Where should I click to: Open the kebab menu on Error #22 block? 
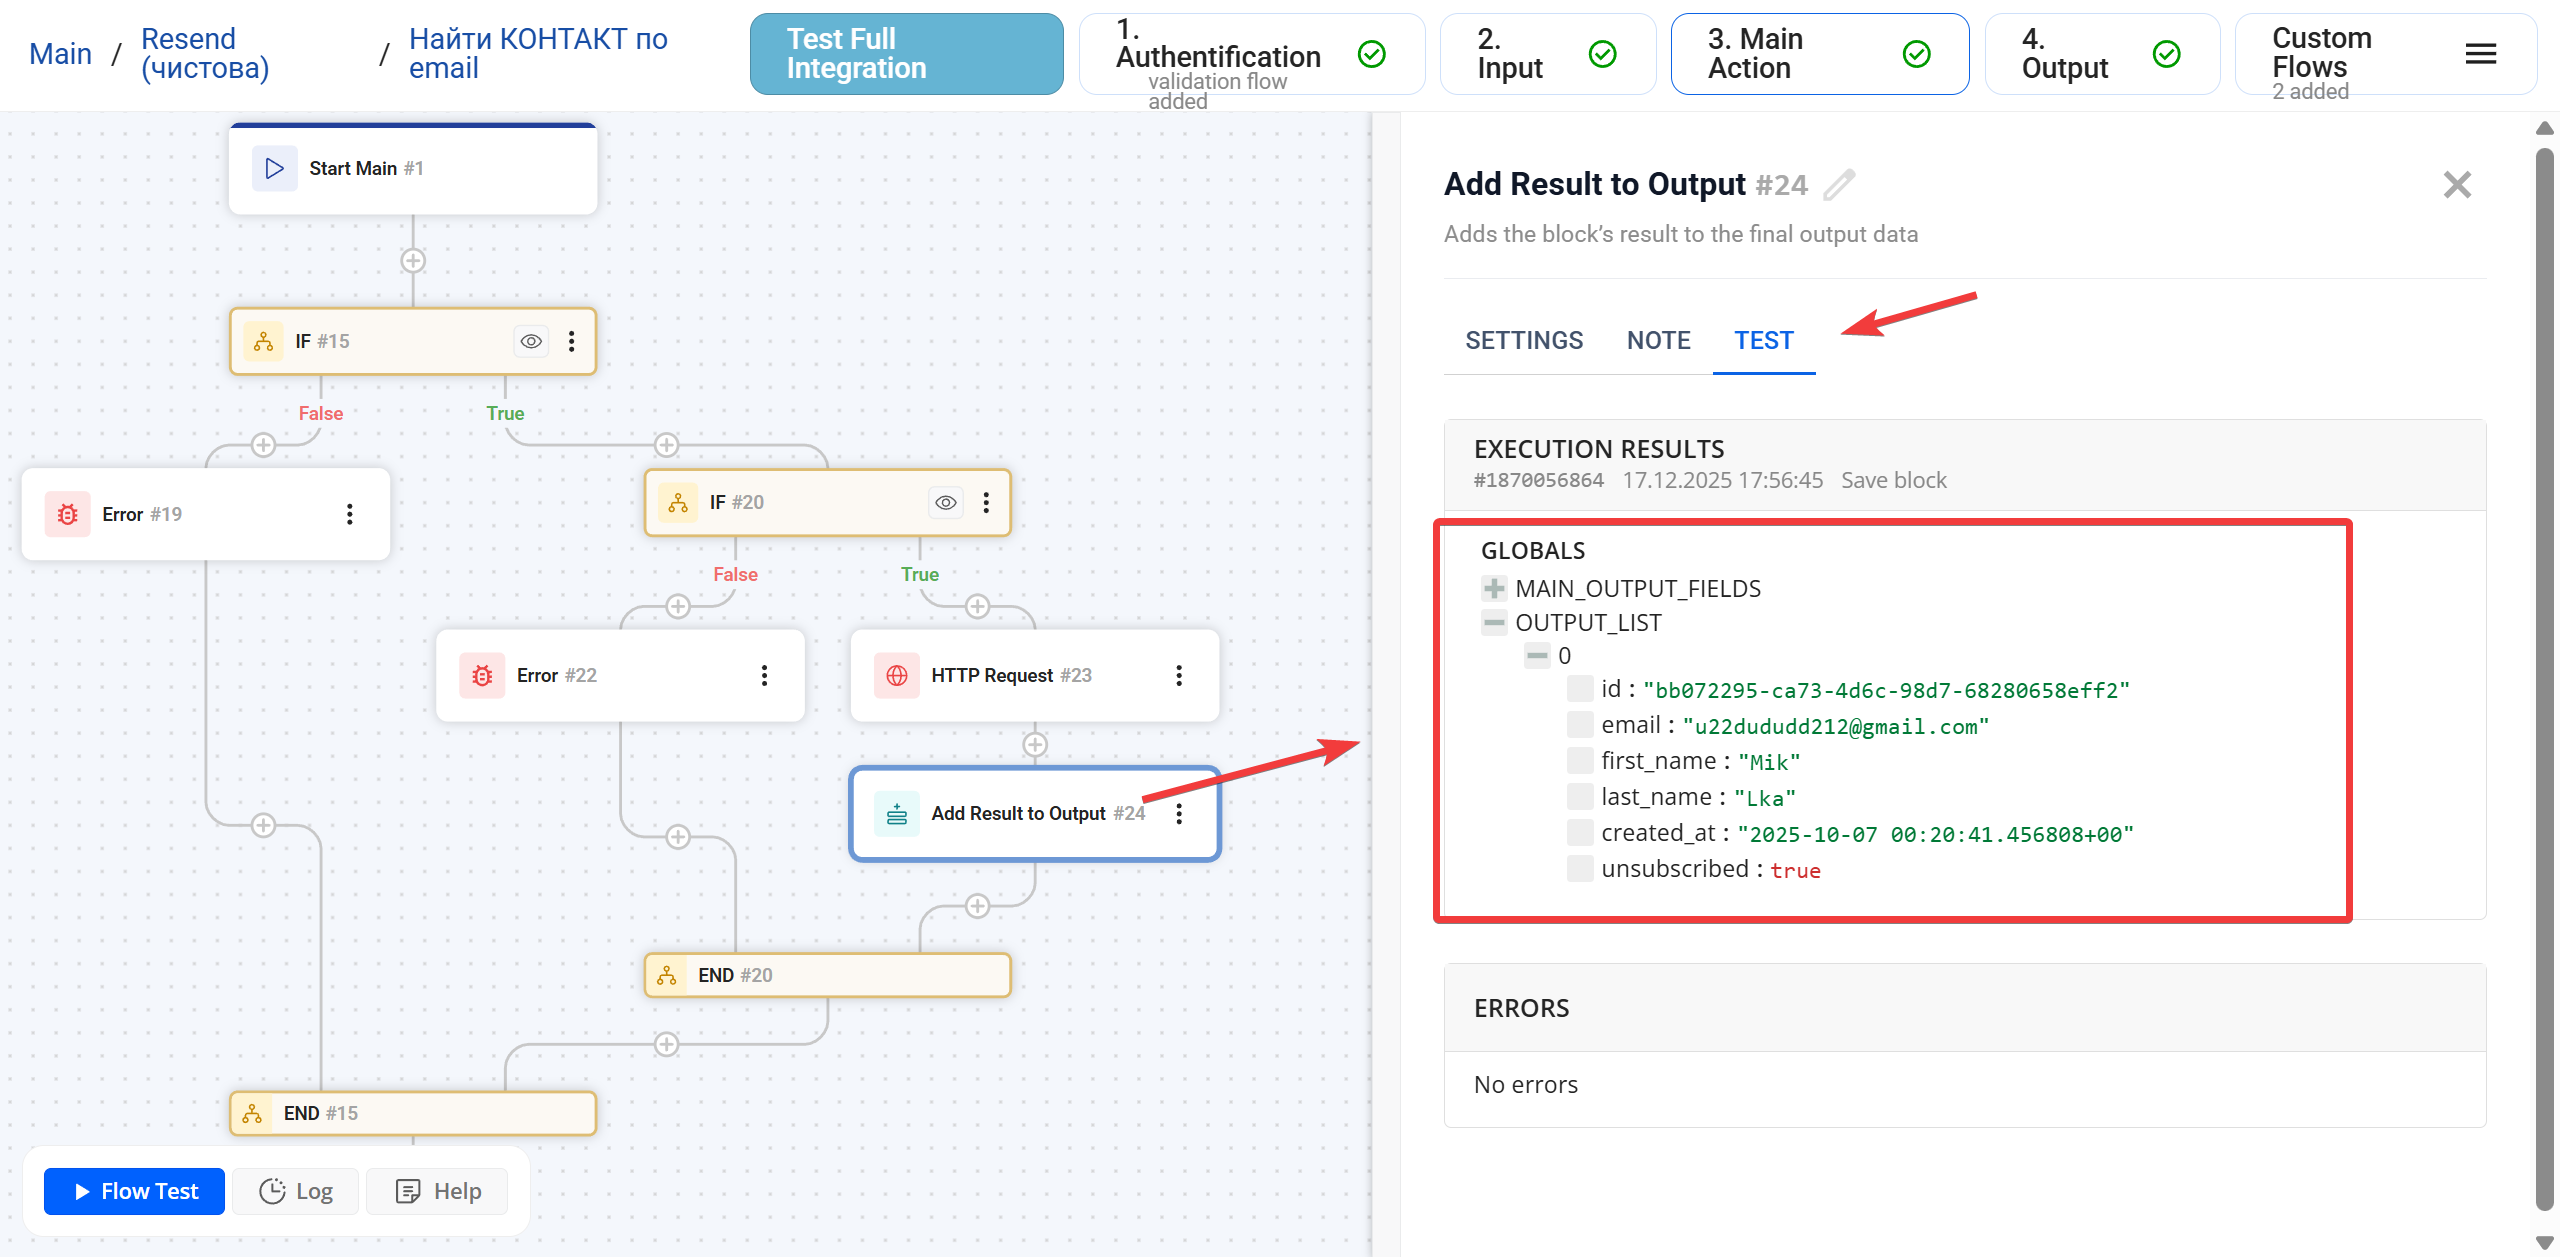pyautogui.click(x=765, y=675)
